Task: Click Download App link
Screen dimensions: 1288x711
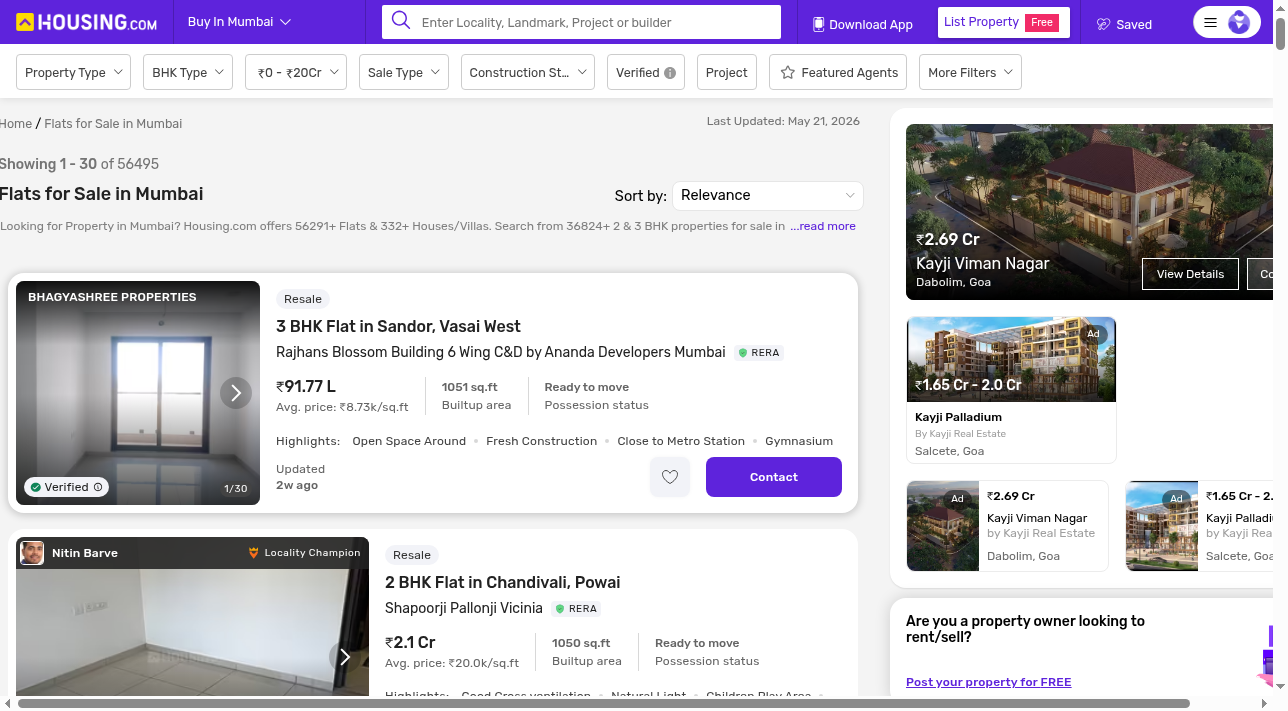Action: [862, 24]
